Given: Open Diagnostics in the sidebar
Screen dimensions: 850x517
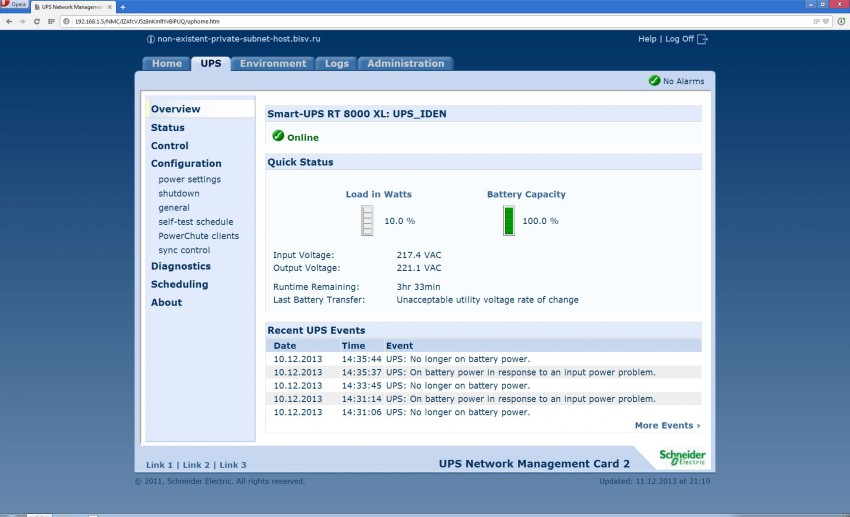Looking at the screenshot, I should [x=180, y=266].
